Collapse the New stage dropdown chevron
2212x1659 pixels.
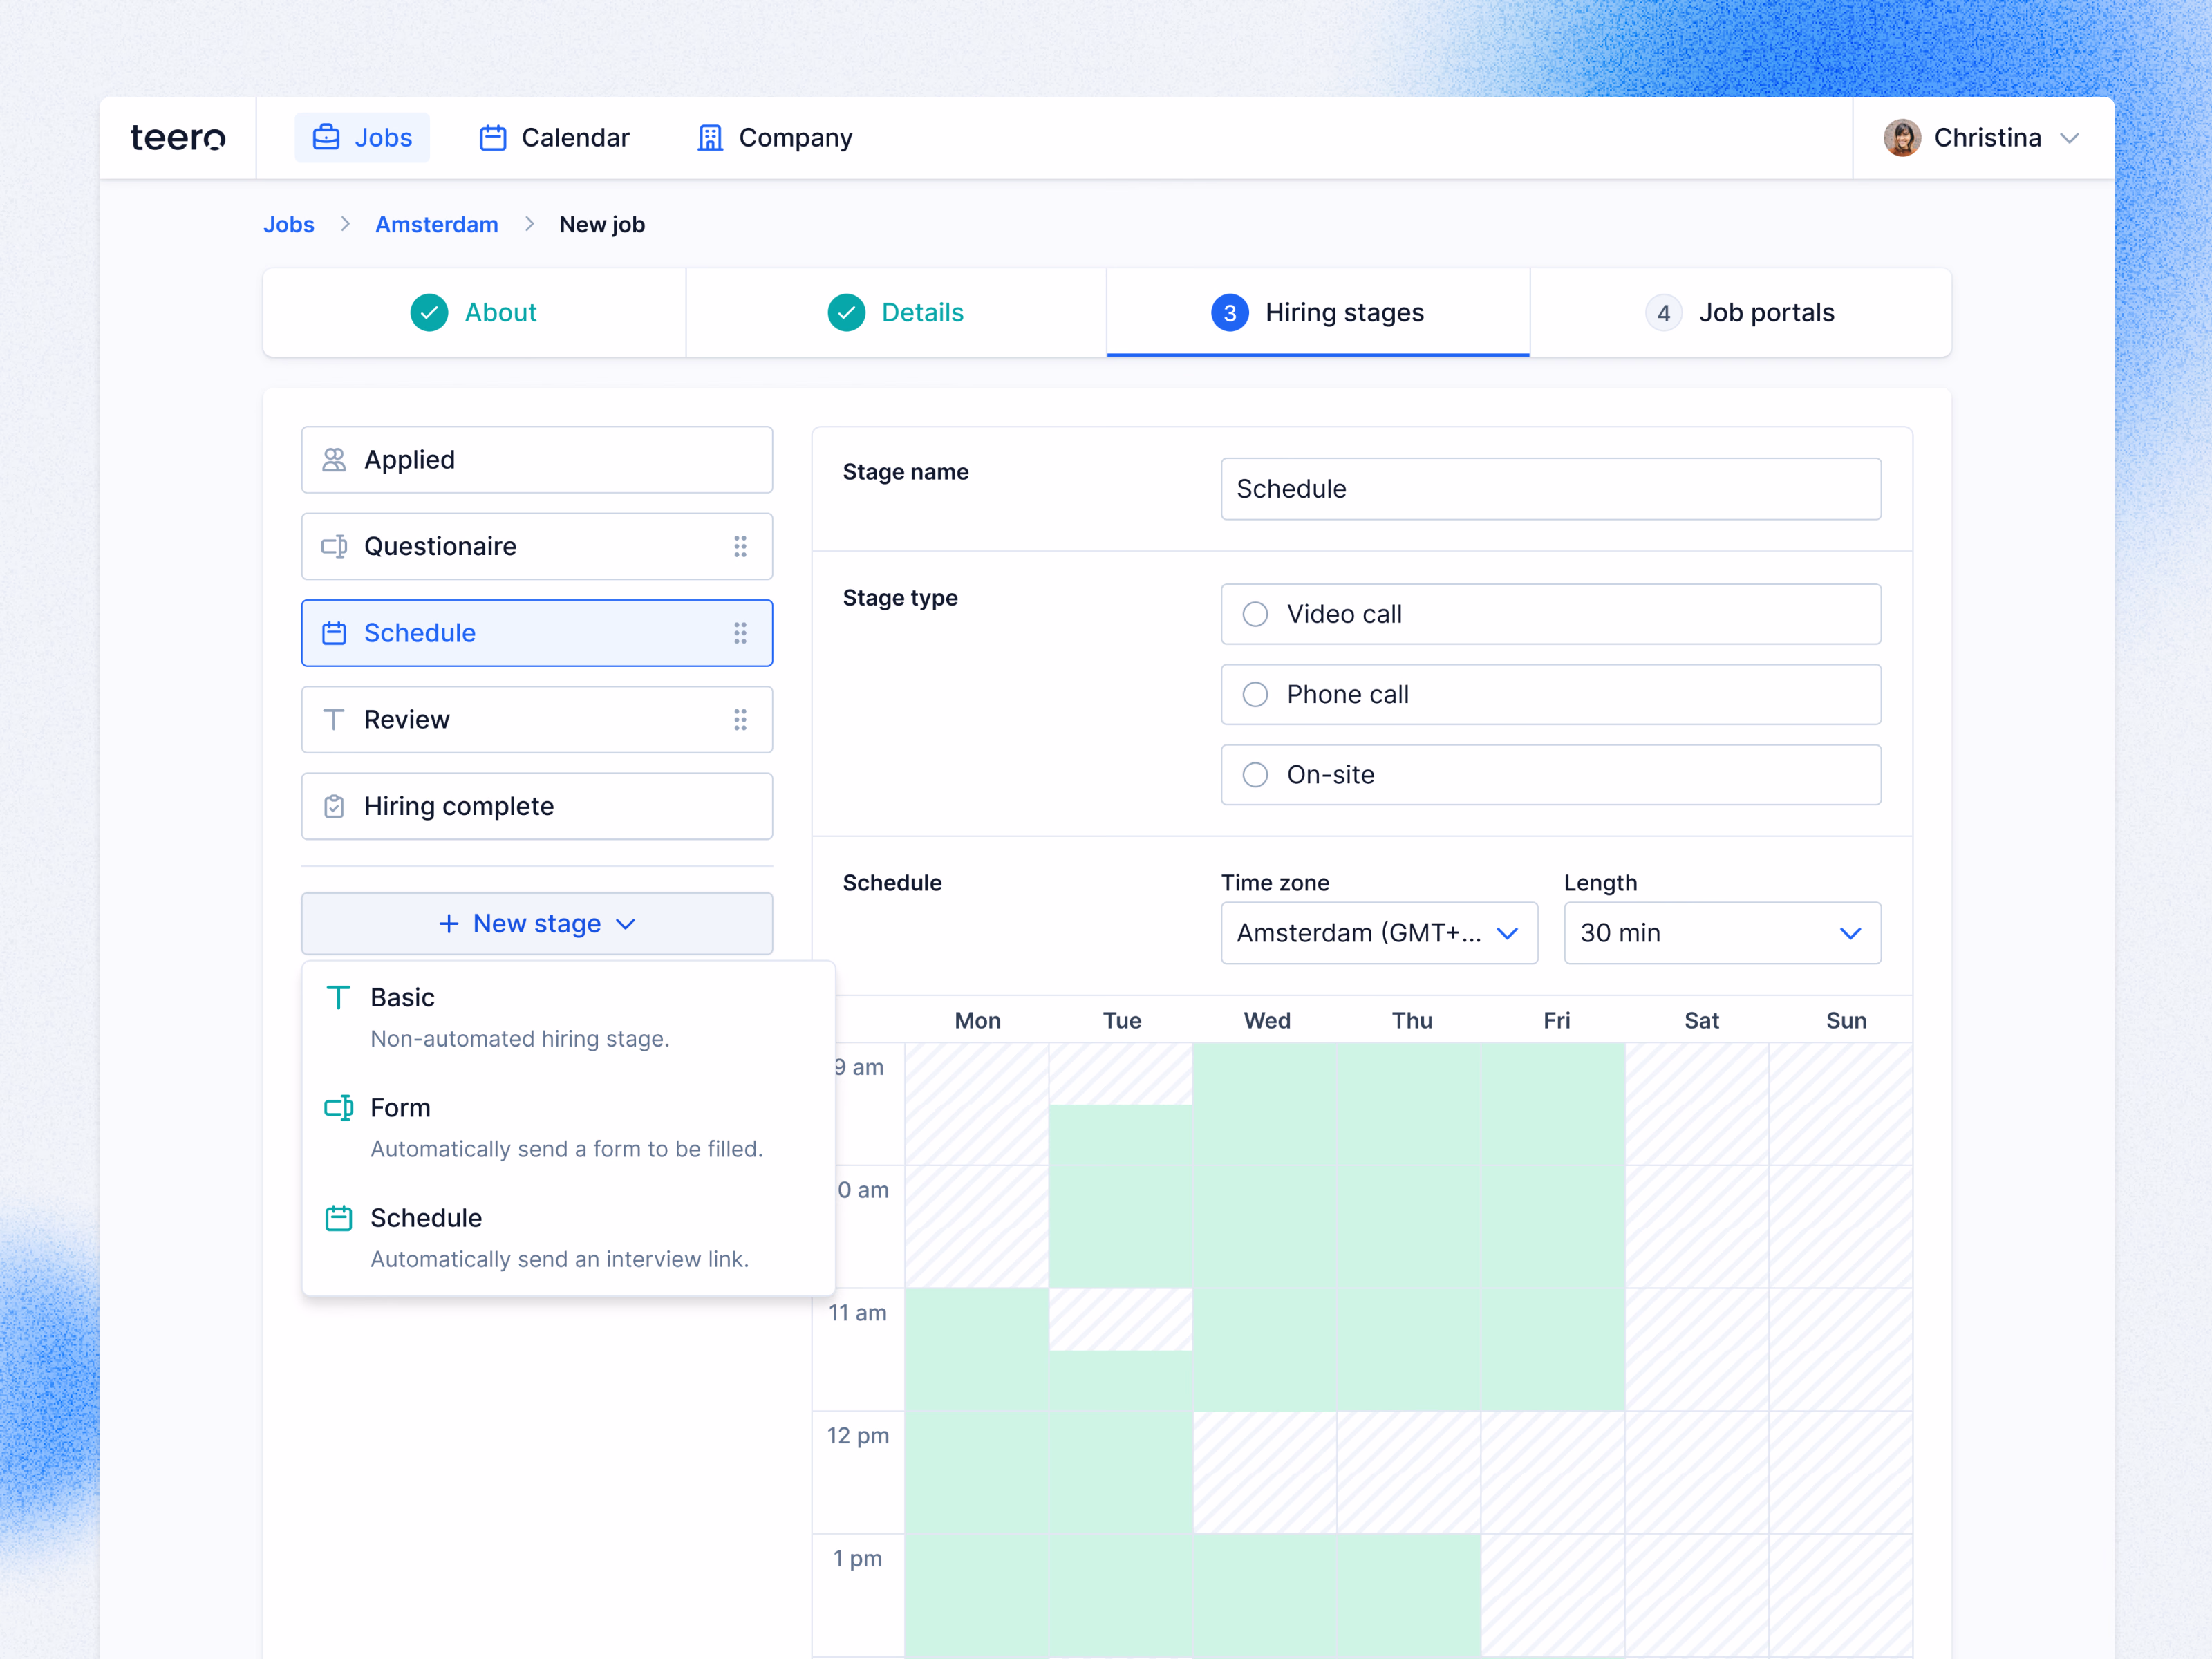click(626, 924)
